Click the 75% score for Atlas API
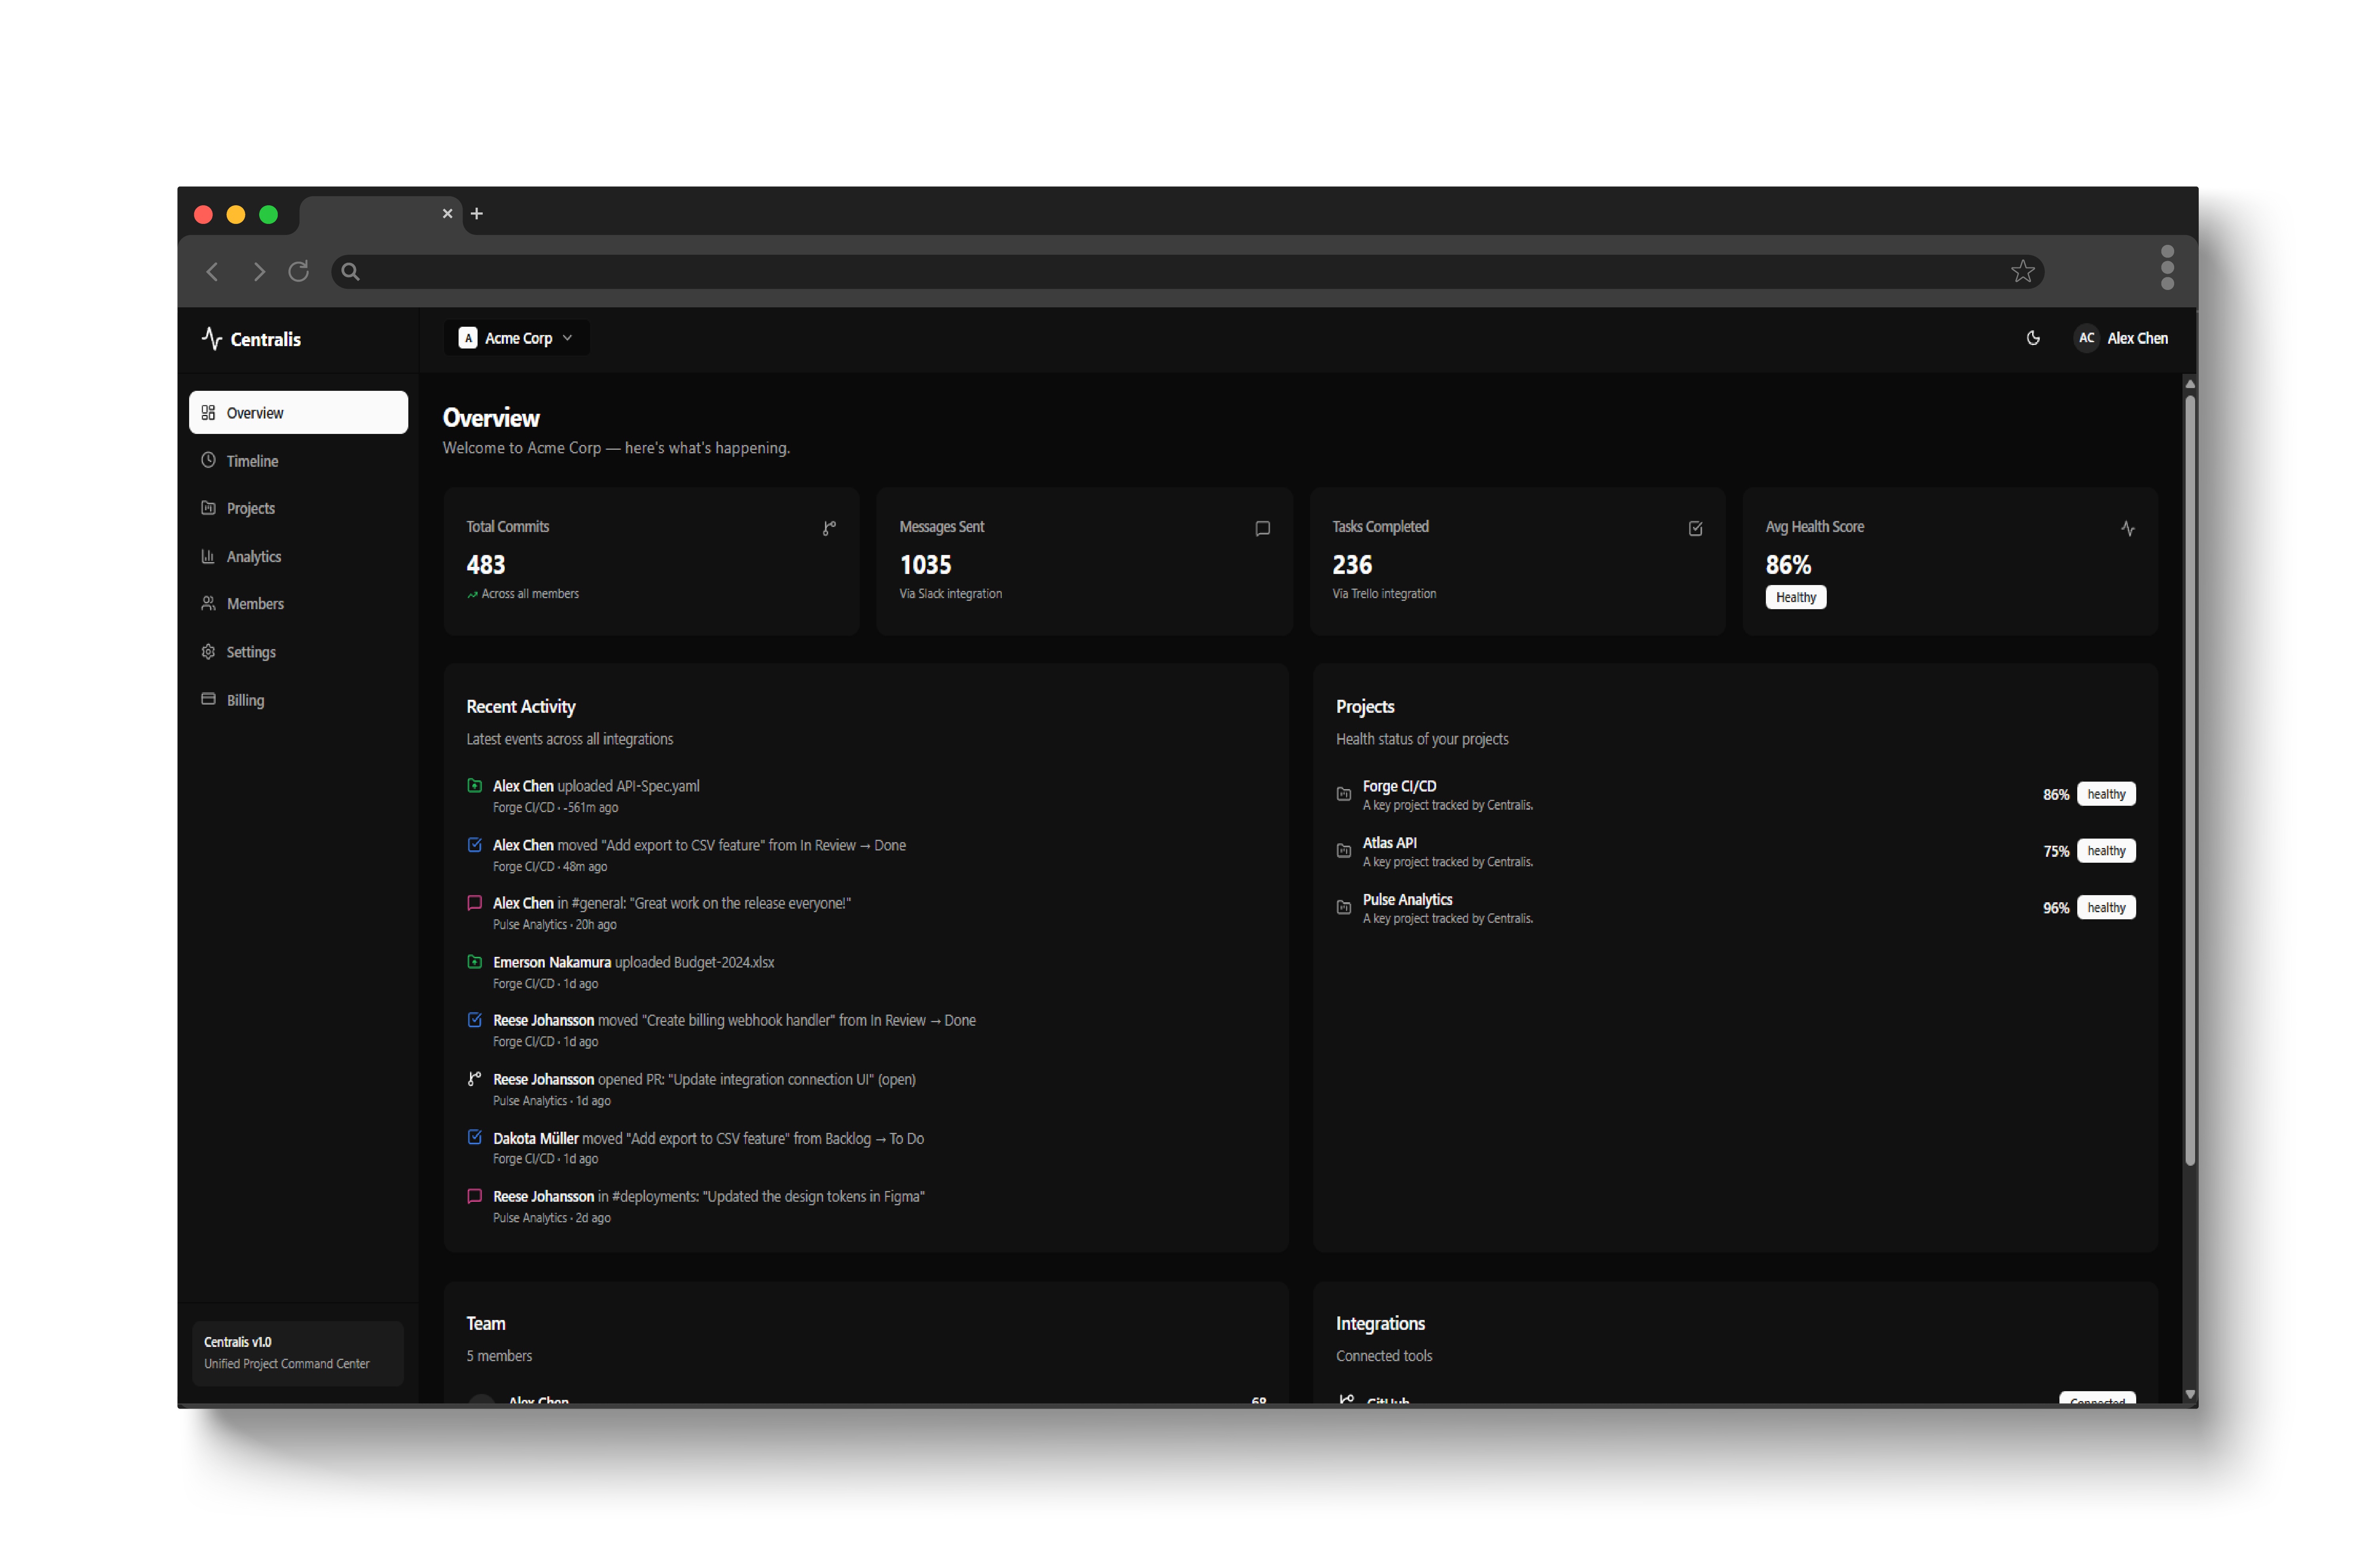Image resolution: width=2374 pixels, height=1568 pixels. tap(2055, 852)
